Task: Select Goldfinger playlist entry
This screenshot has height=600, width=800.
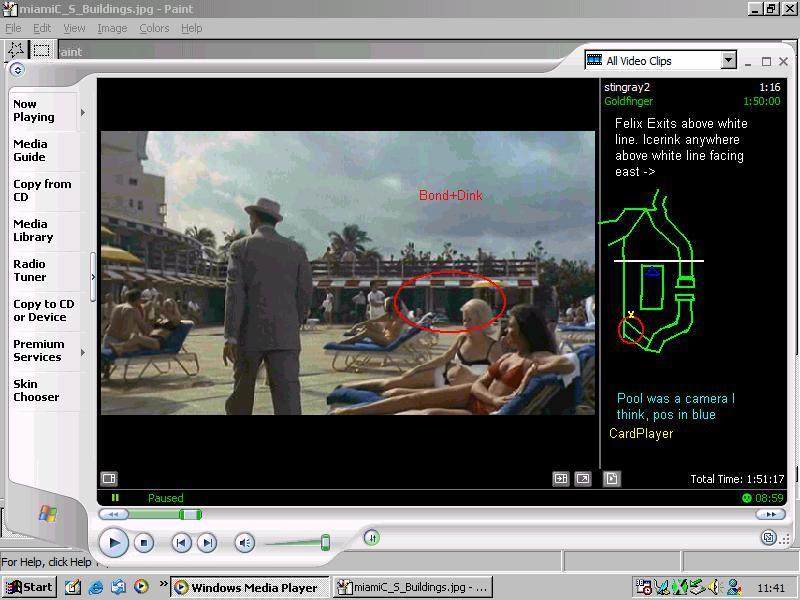Action: [692, 101]
